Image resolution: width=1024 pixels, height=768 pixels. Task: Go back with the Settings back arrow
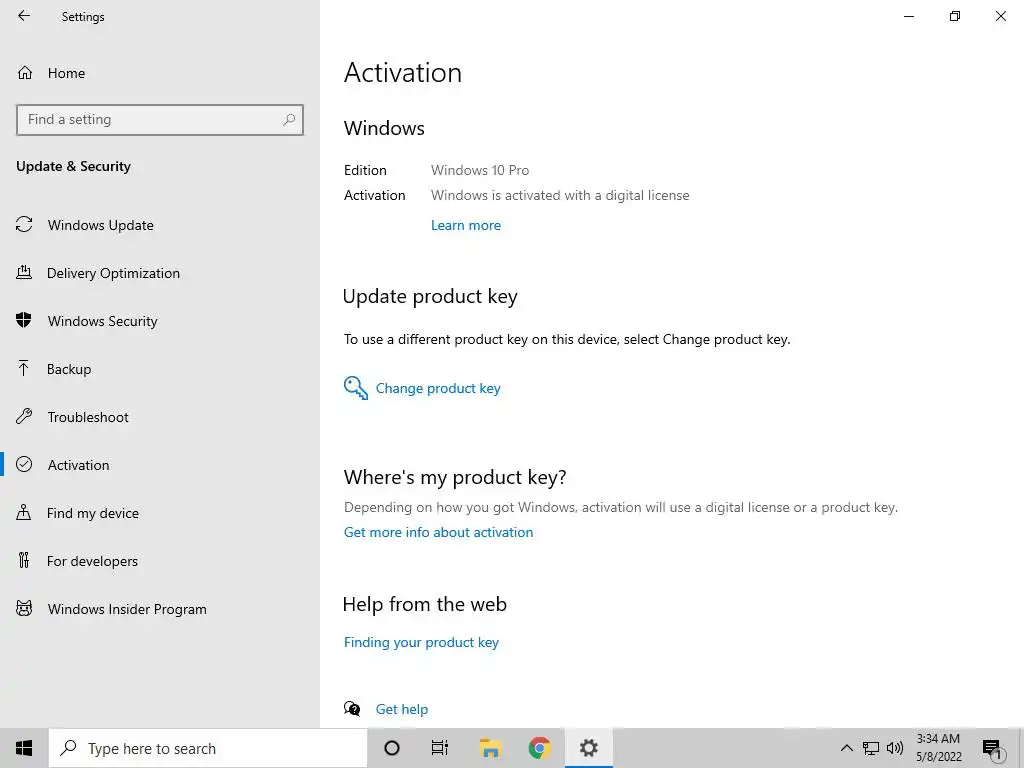[24, 16]
